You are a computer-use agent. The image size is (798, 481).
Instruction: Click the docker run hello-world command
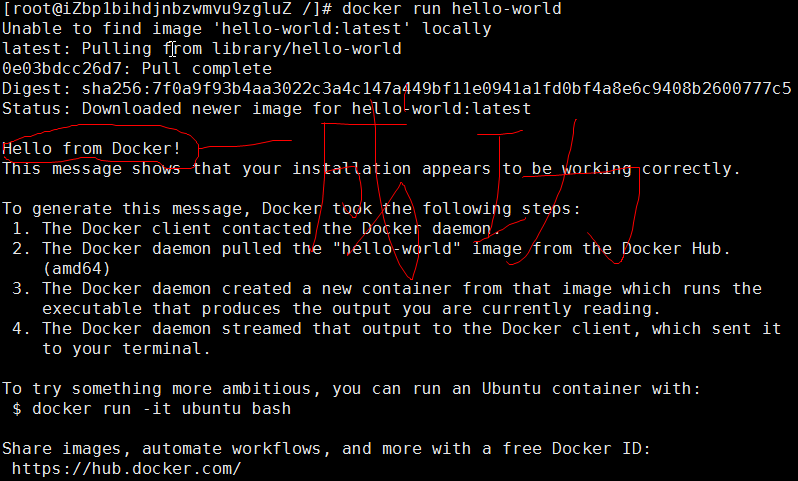[451, 9]
